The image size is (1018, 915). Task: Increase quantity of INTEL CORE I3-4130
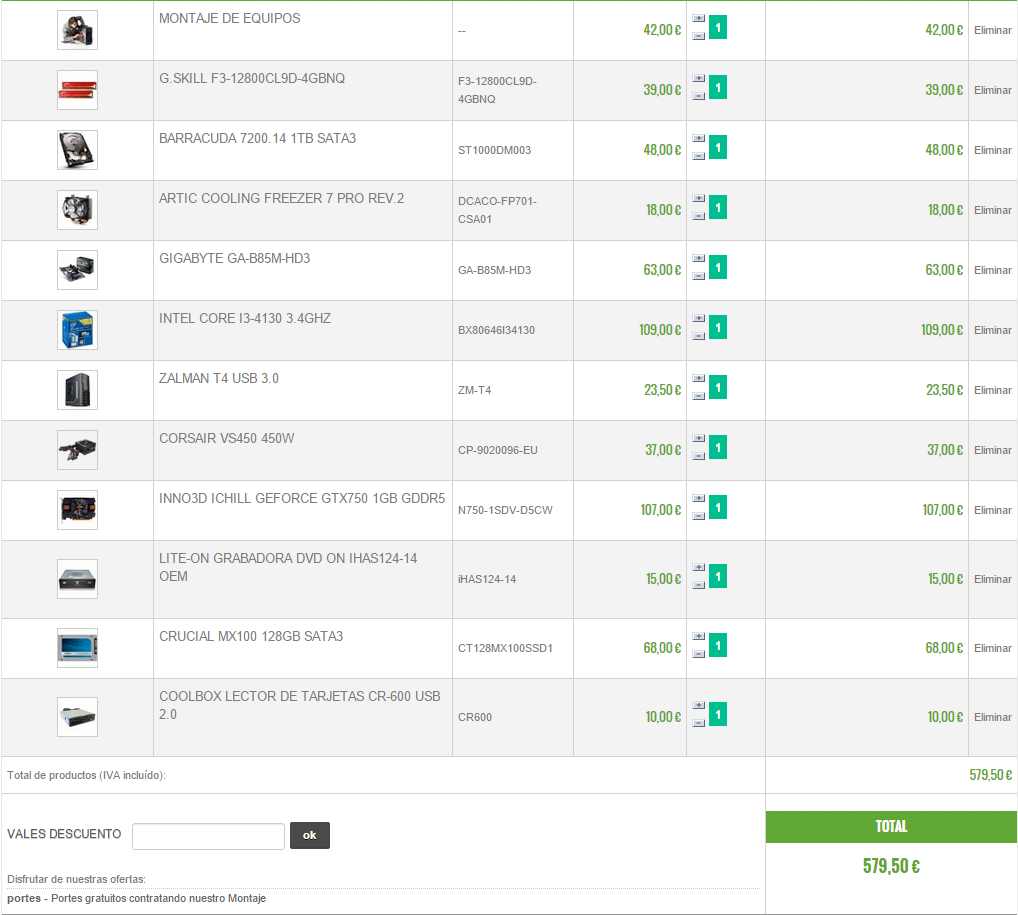pos(699,318)
